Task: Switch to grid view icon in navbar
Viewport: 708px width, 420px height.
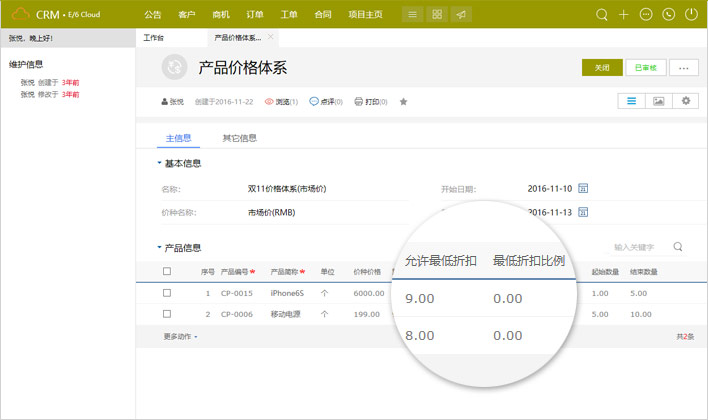Action: tap(436, 15)
